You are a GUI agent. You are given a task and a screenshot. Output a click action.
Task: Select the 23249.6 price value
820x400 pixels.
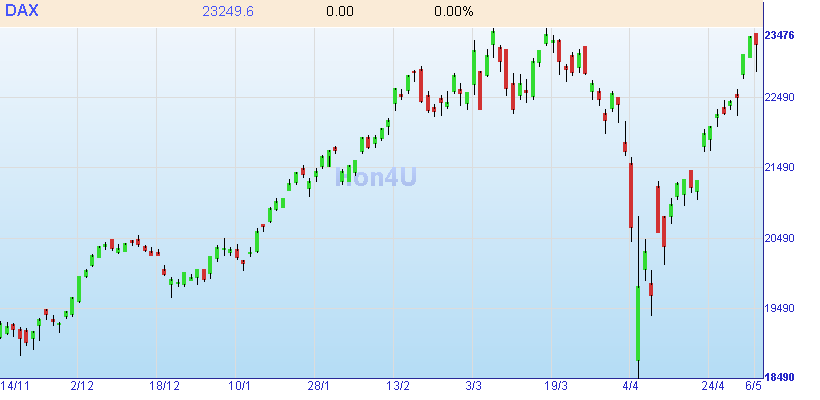[x=228, y=12]
